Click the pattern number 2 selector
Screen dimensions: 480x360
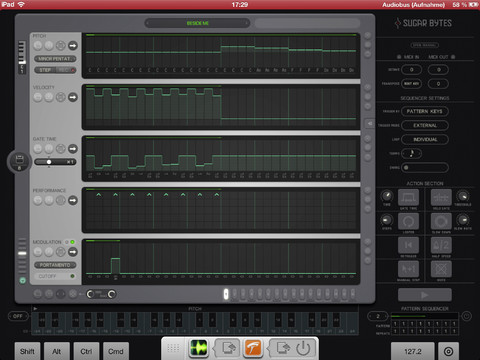click(378, 316)
